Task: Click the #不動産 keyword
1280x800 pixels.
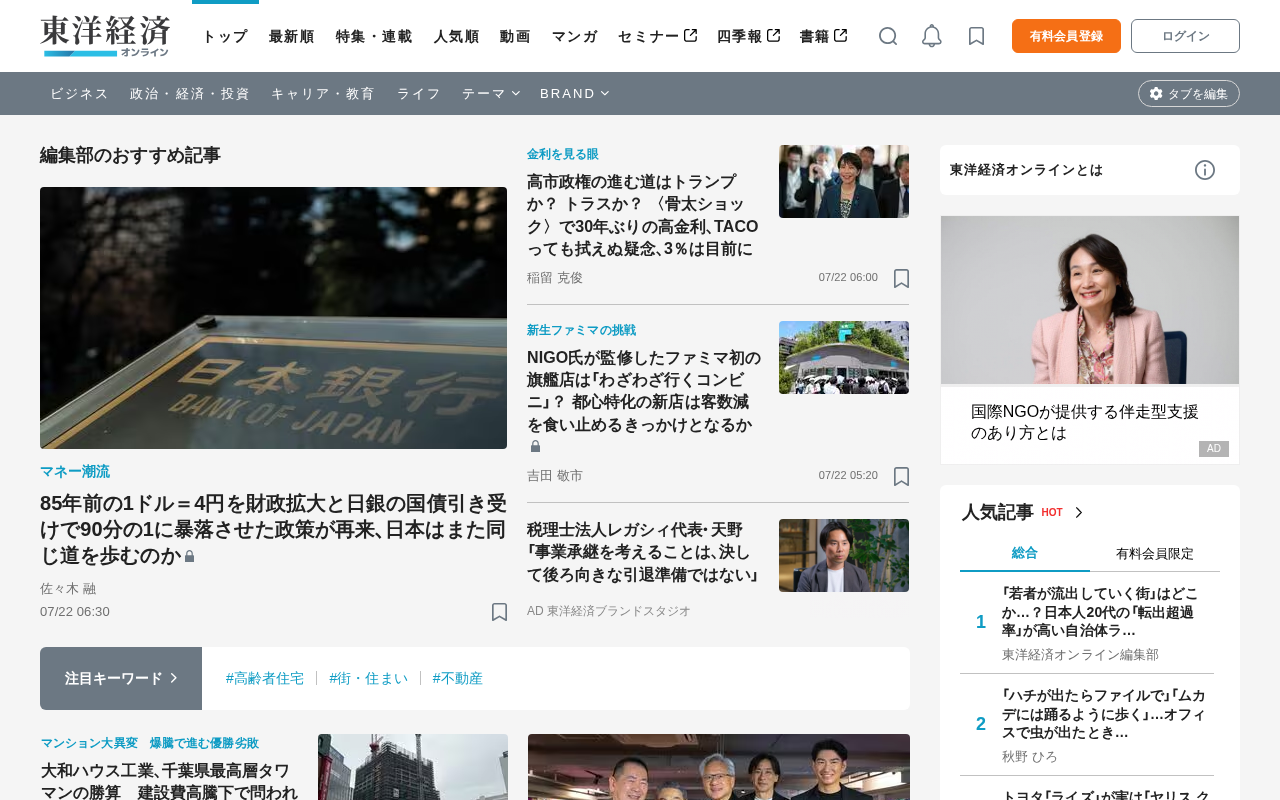Action: point(458,678)
